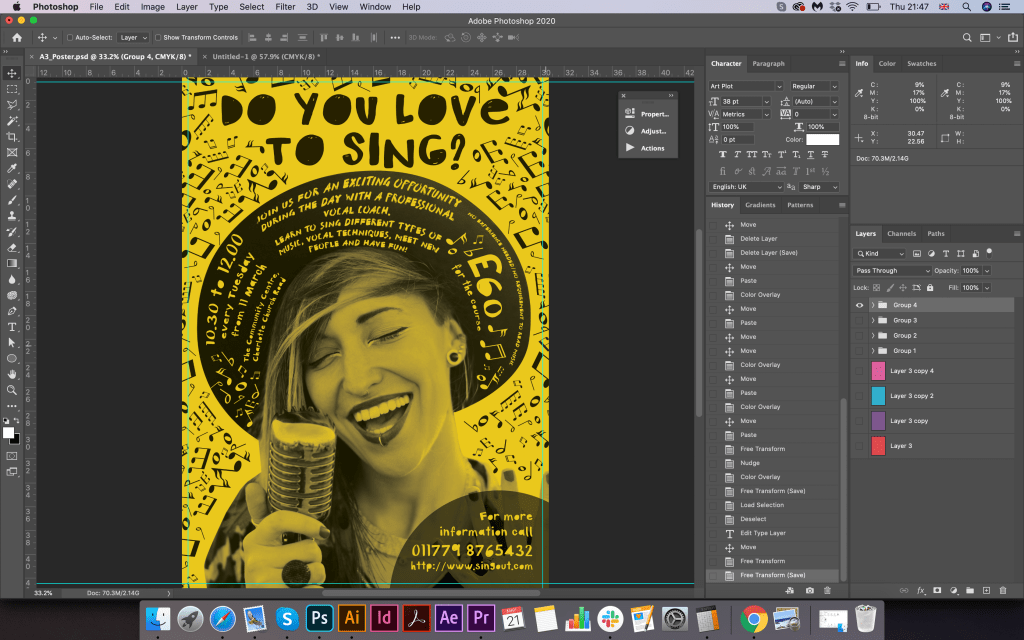1024x640 pixels.
Task: Select the Crop tool in the toolbar
Action: click(x=12, y=136)
